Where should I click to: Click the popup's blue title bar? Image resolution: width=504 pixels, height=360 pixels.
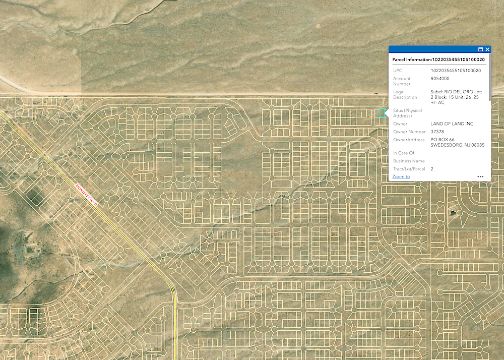[433, 49]
